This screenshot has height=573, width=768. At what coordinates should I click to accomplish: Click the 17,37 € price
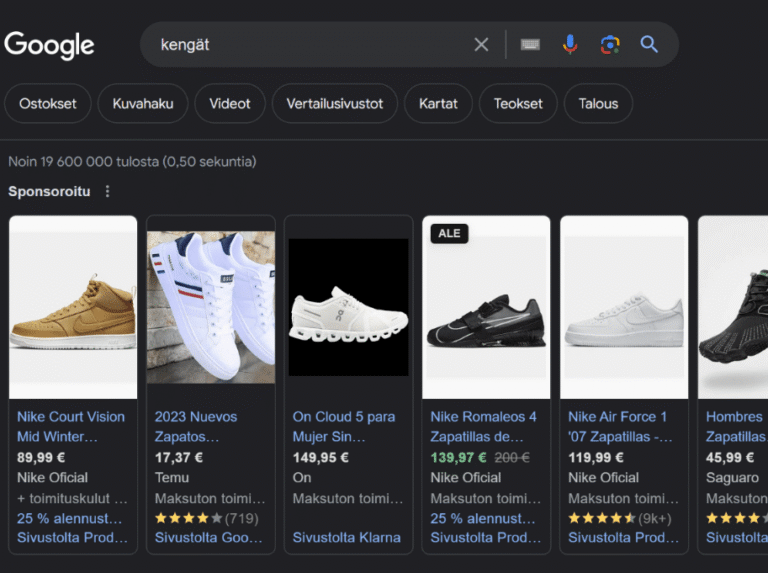(x=179, y=457)
